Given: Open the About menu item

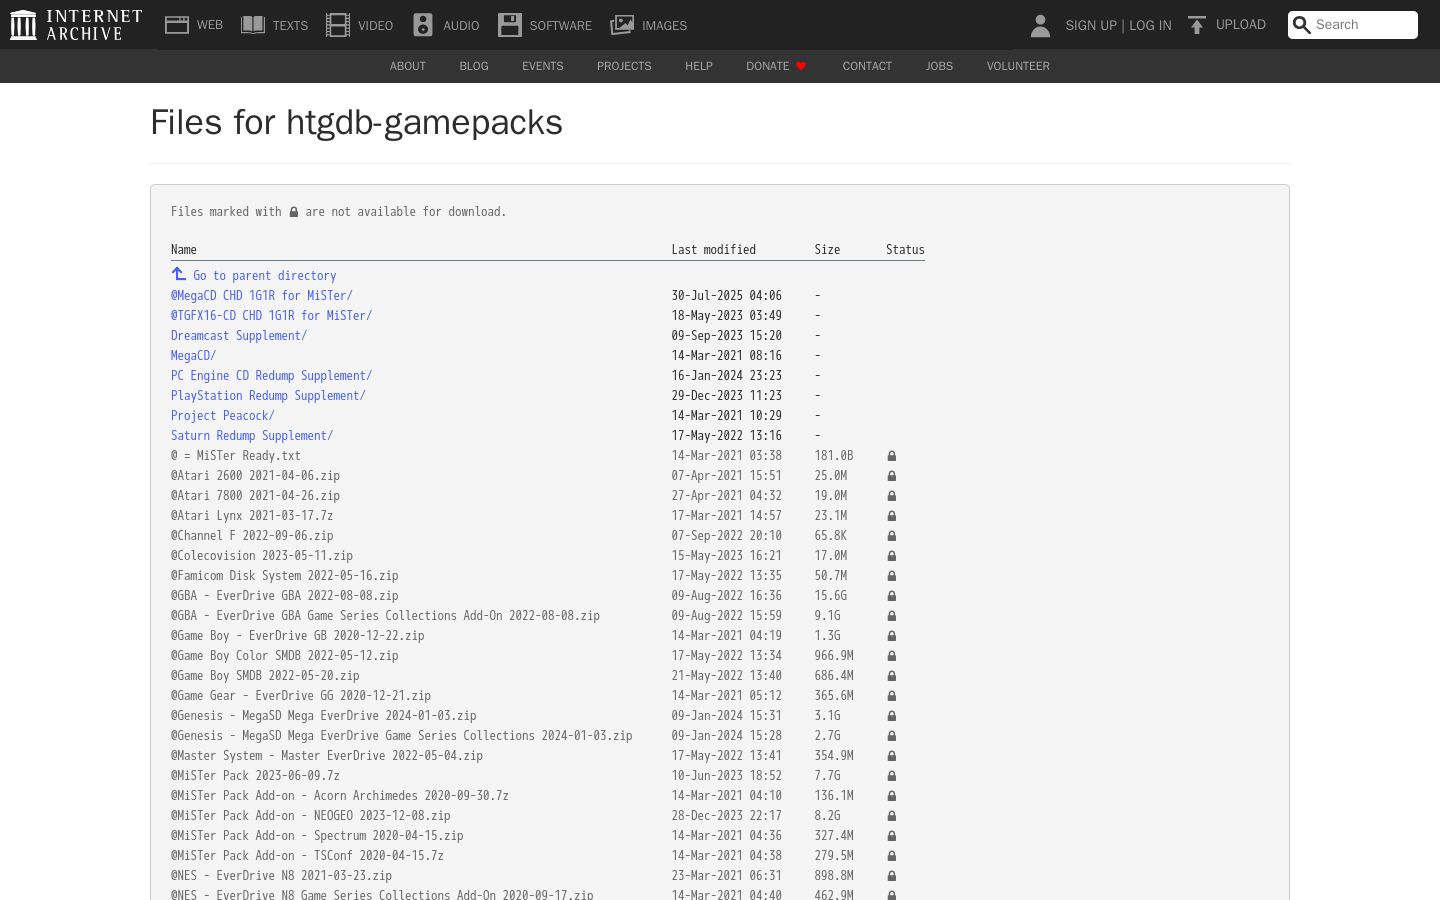Looking at the screenshot, I should click(x=408, y=66).
